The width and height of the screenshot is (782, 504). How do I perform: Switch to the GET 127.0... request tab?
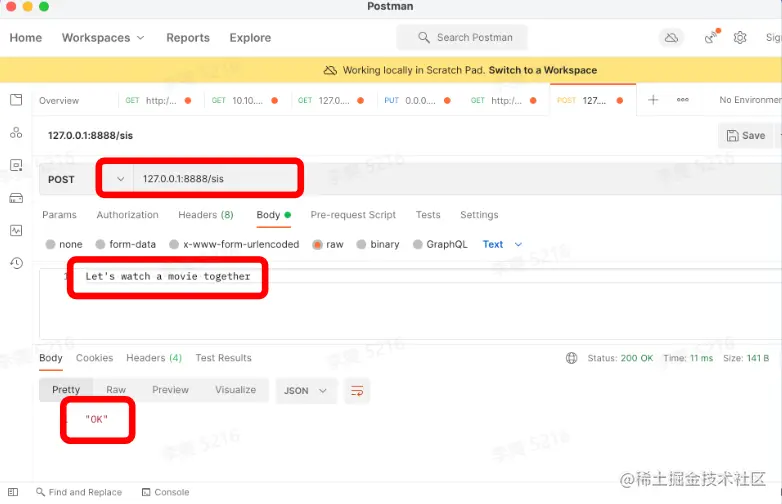click(x=331, y=101)
